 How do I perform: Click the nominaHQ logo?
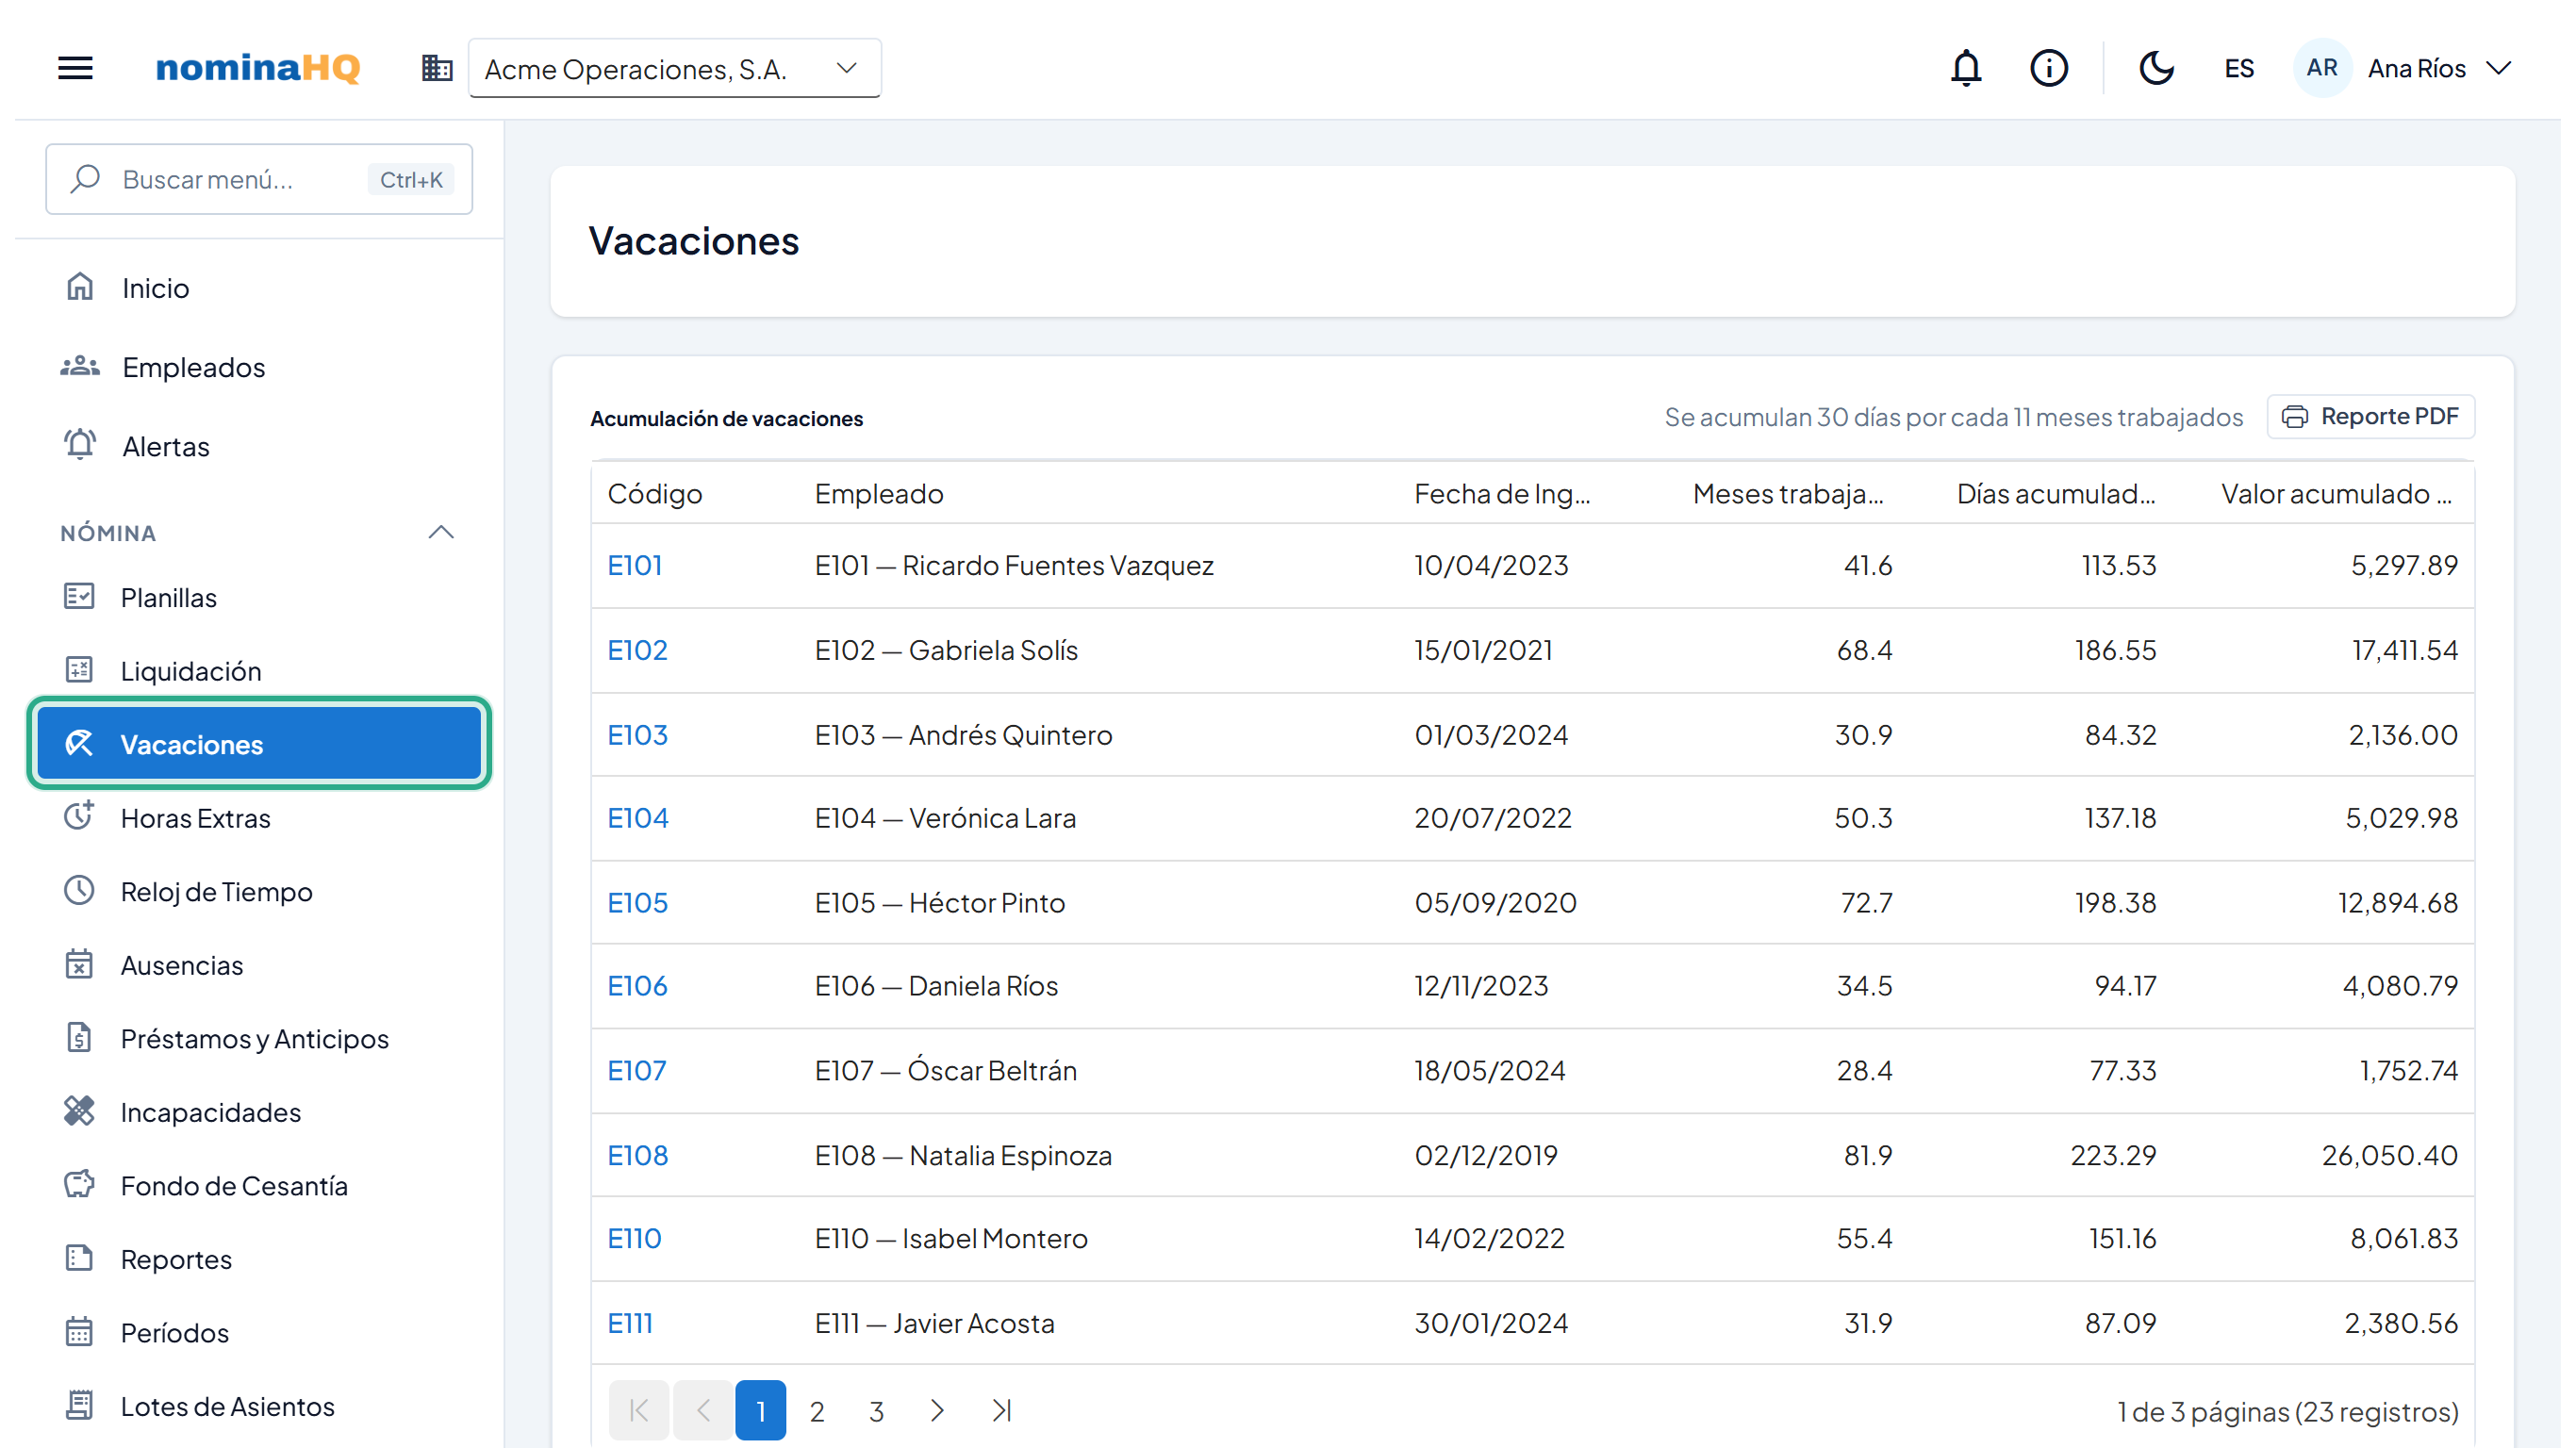coord(258,67)
